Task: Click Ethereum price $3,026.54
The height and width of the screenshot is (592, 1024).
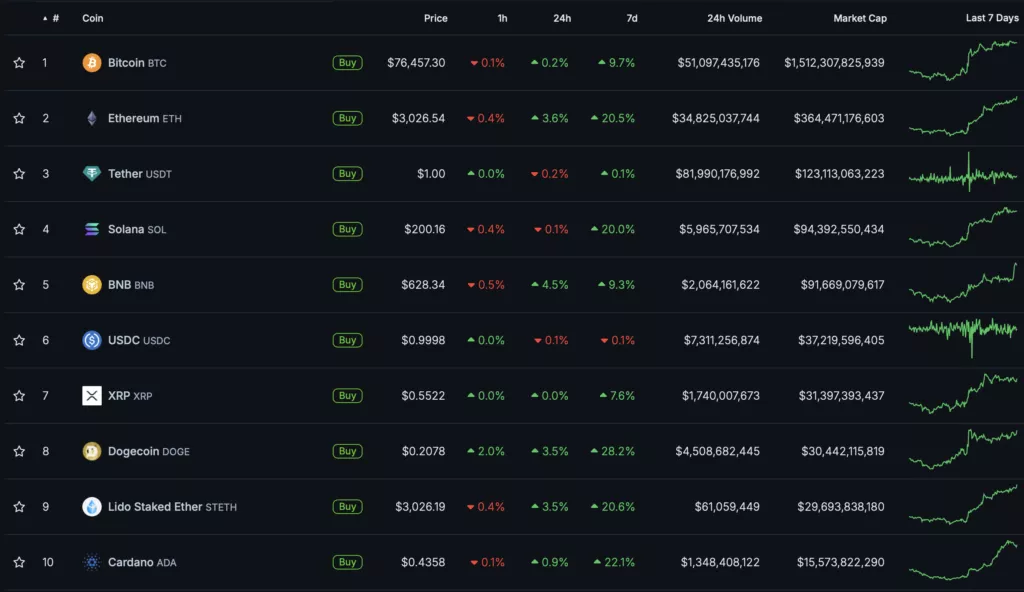Action: tap(419, 118)
